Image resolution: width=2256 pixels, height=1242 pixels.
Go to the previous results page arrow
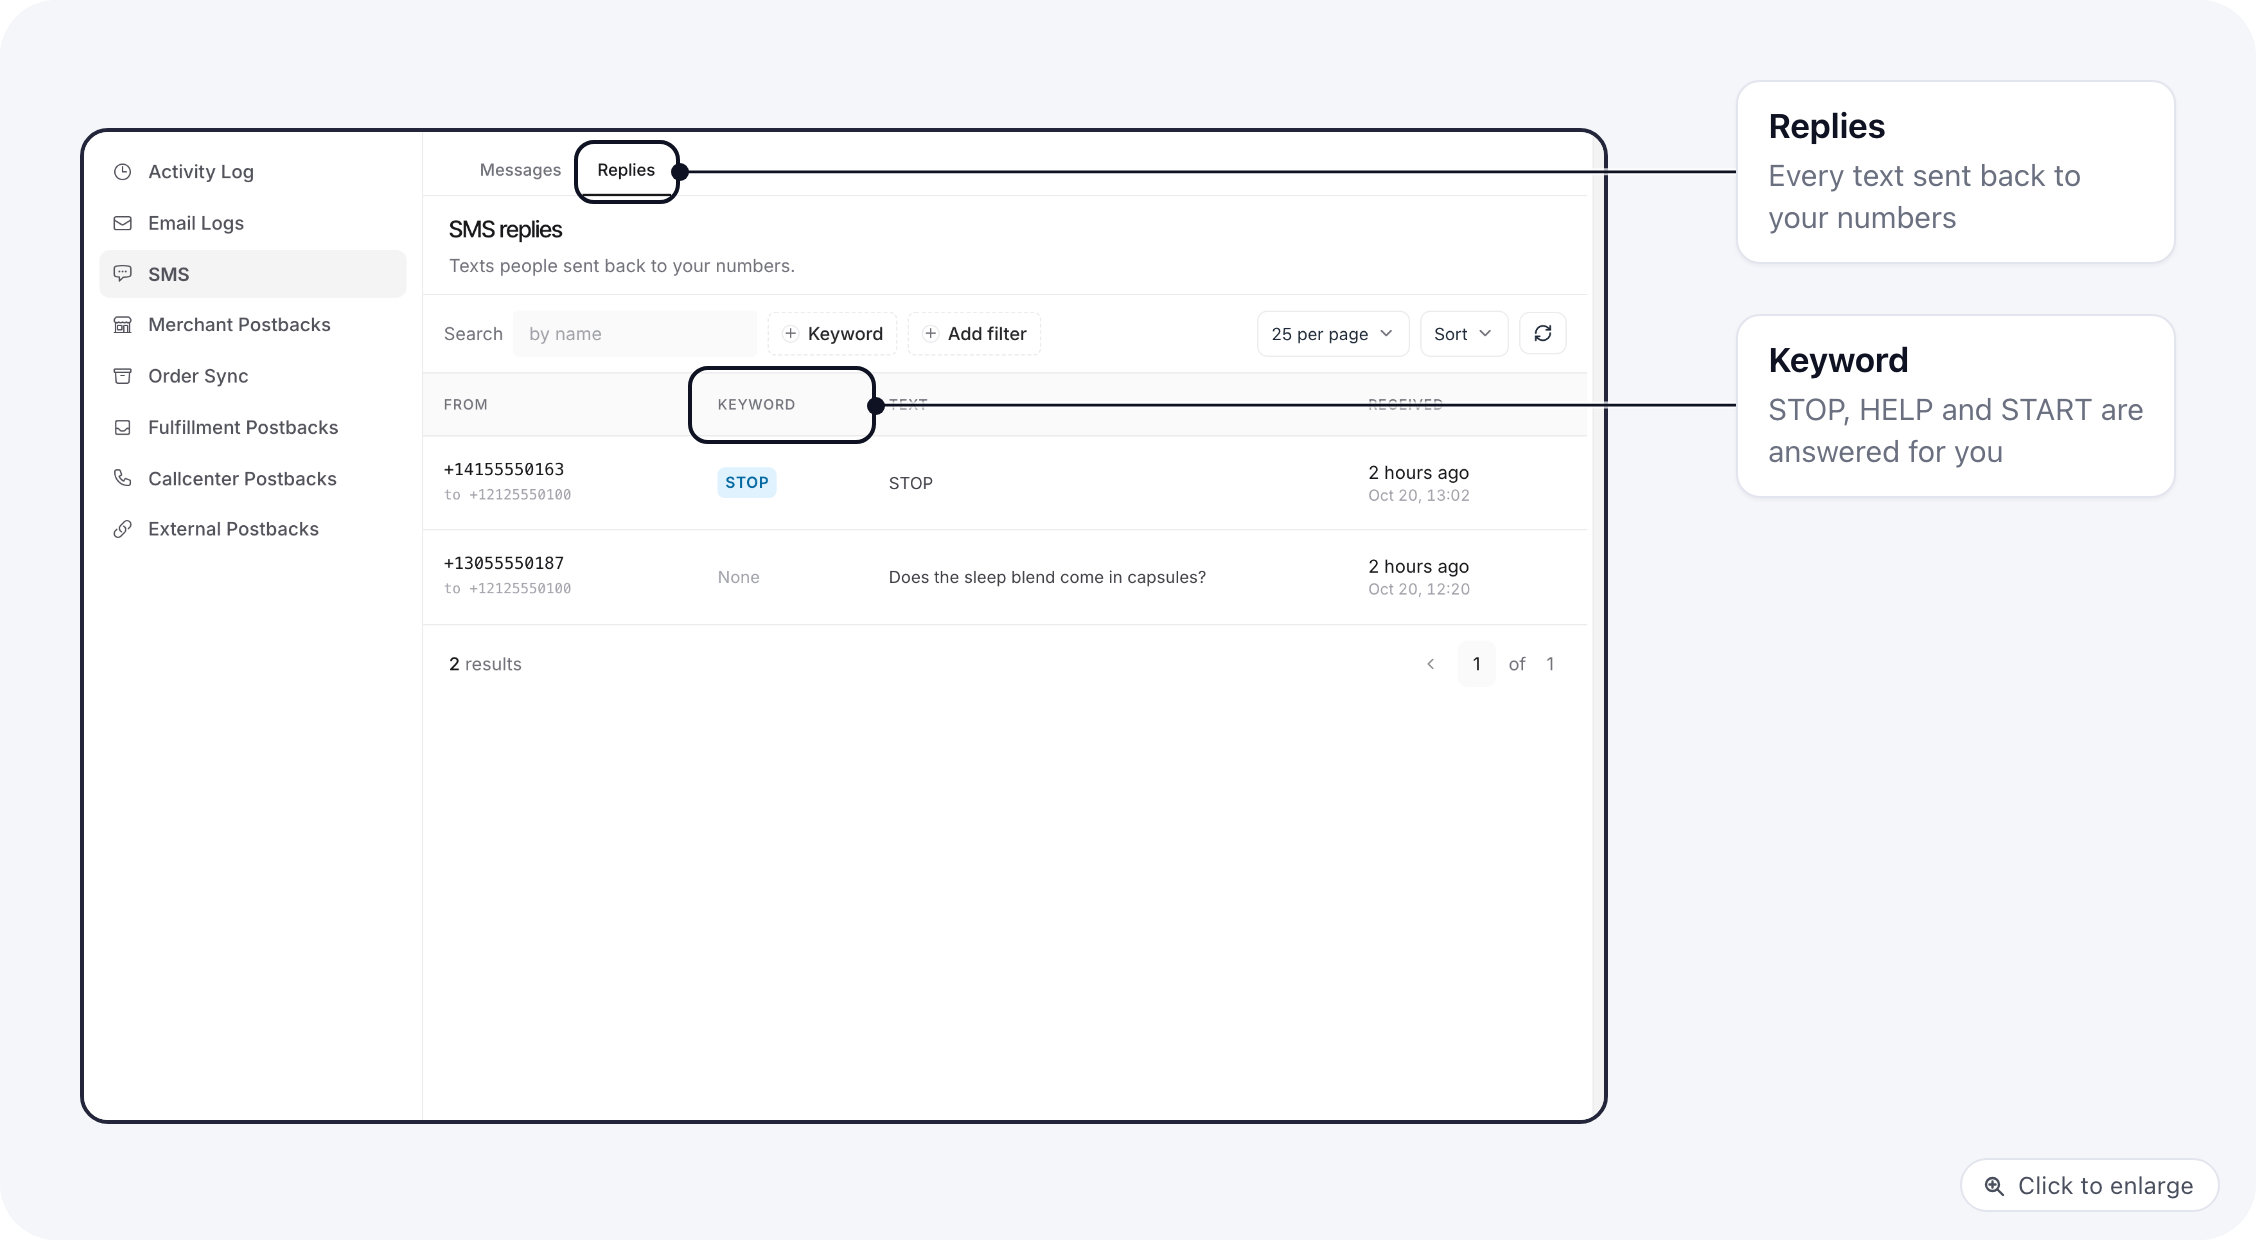click(1431, 664)
